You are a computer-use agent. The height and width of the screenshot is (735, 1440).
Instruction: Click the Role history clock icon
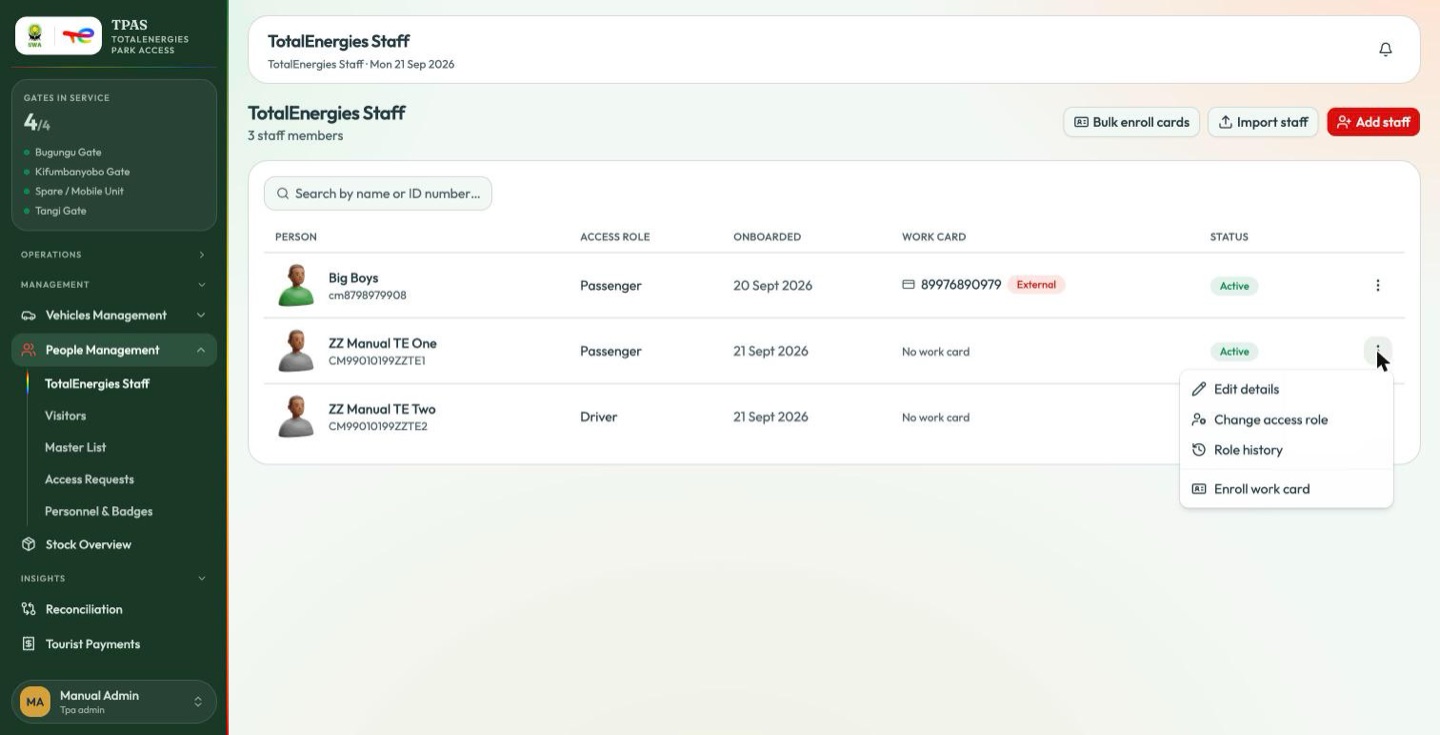pyautogui.click(x=1199, y=450)
